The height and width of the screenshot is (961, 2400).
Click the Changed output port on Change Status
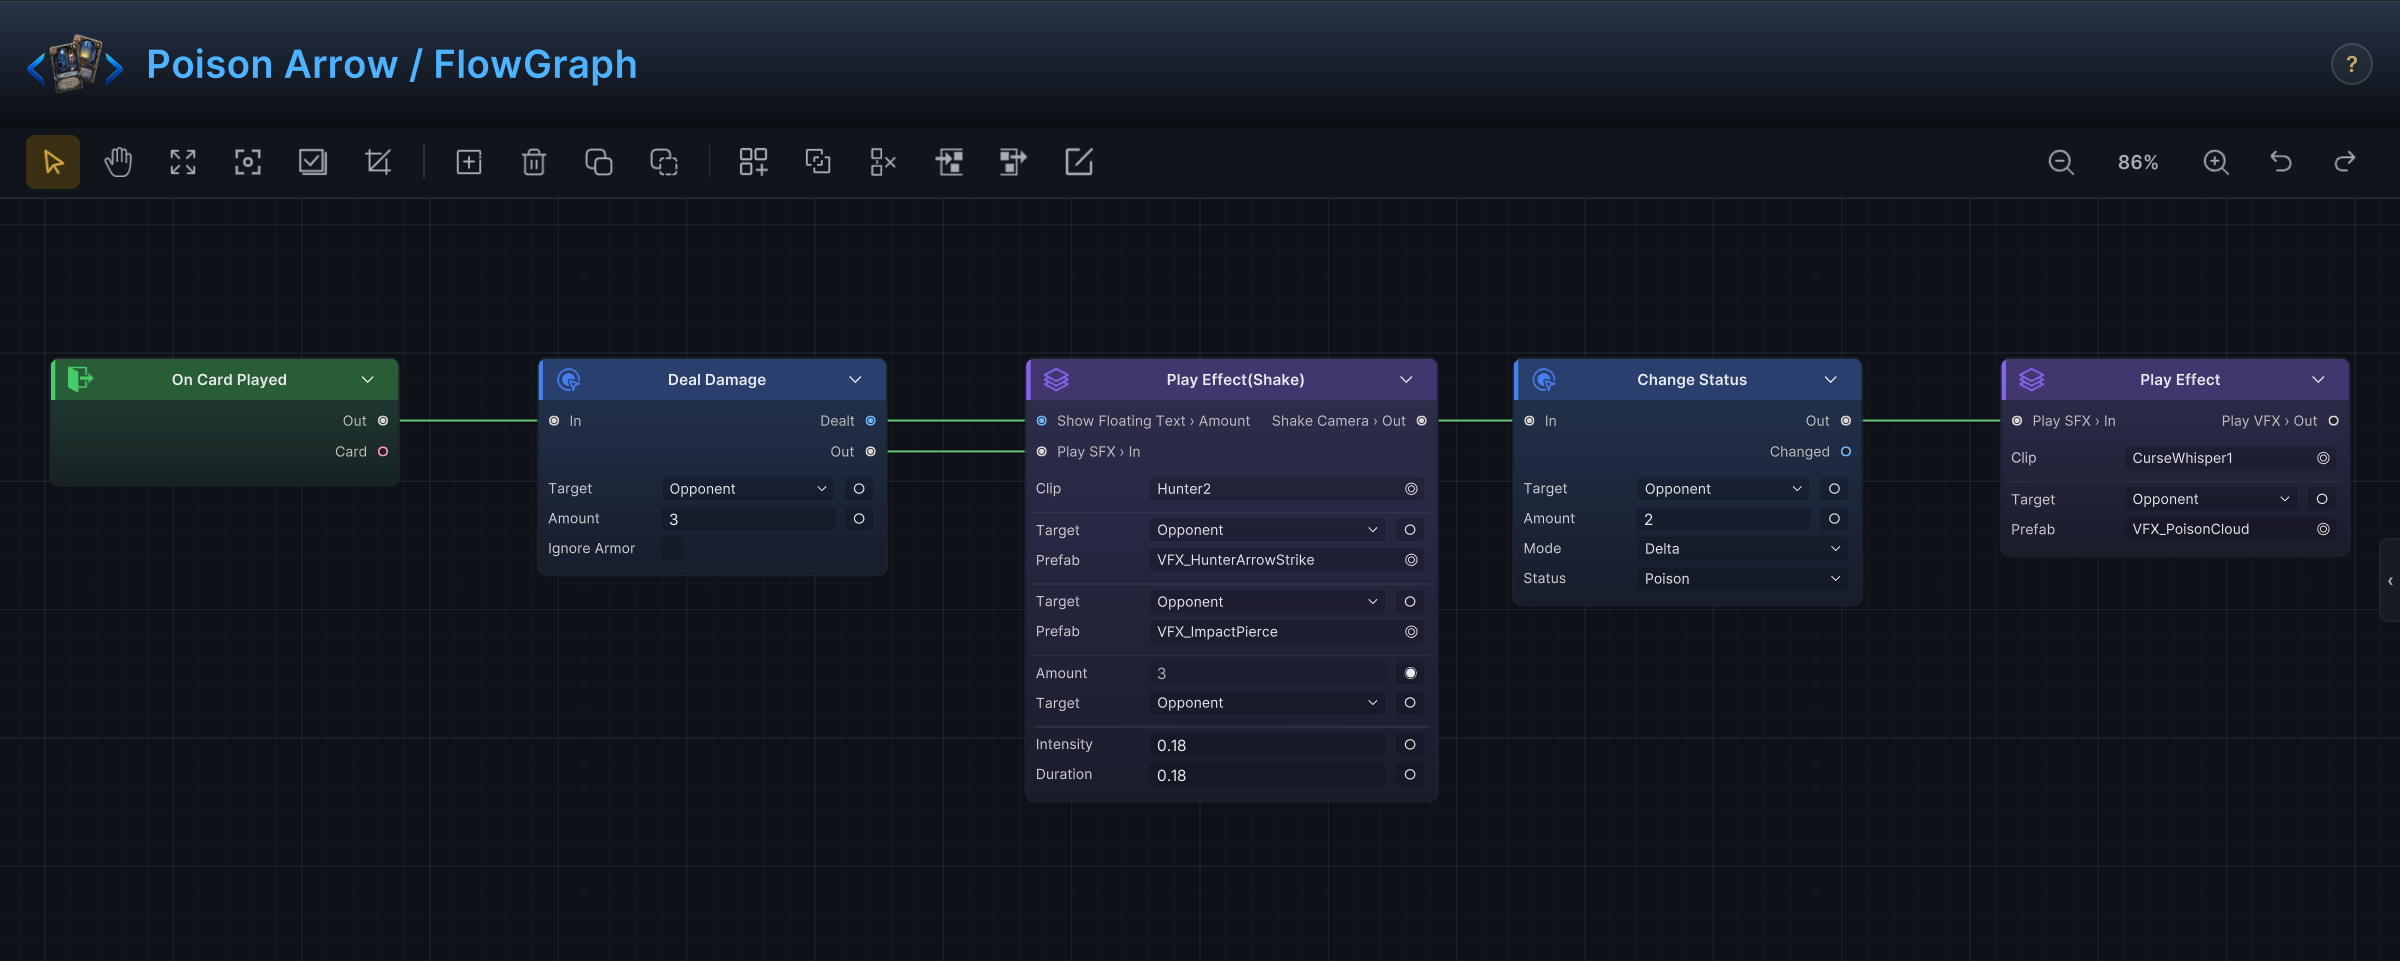click(x=1846, y=452)
